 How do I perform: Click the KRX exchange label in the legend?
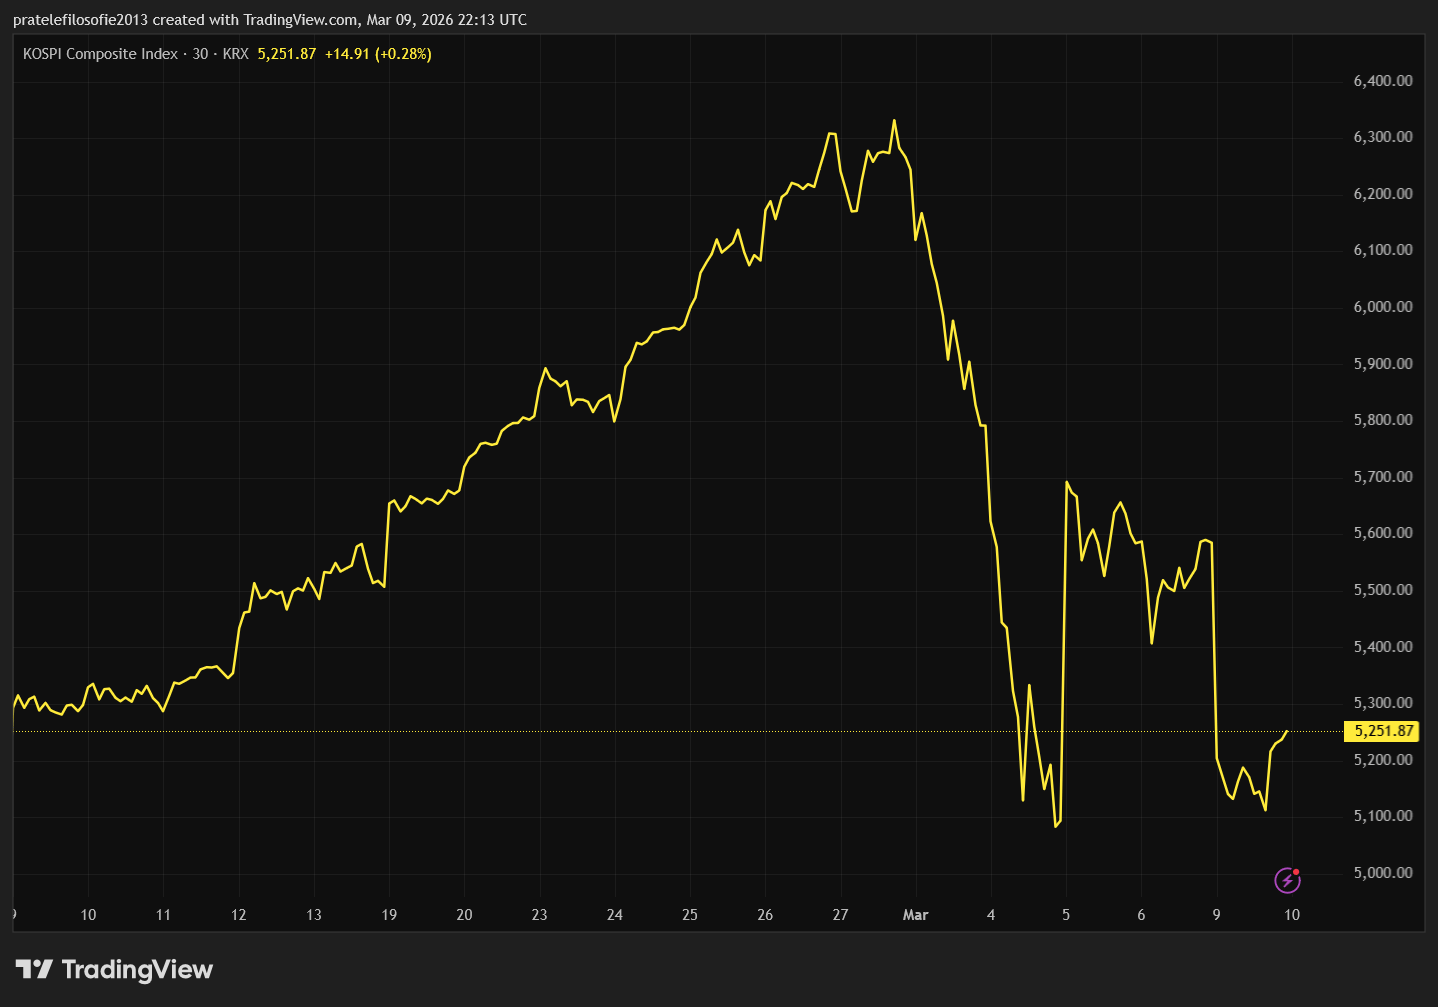(x=235, y=54)
